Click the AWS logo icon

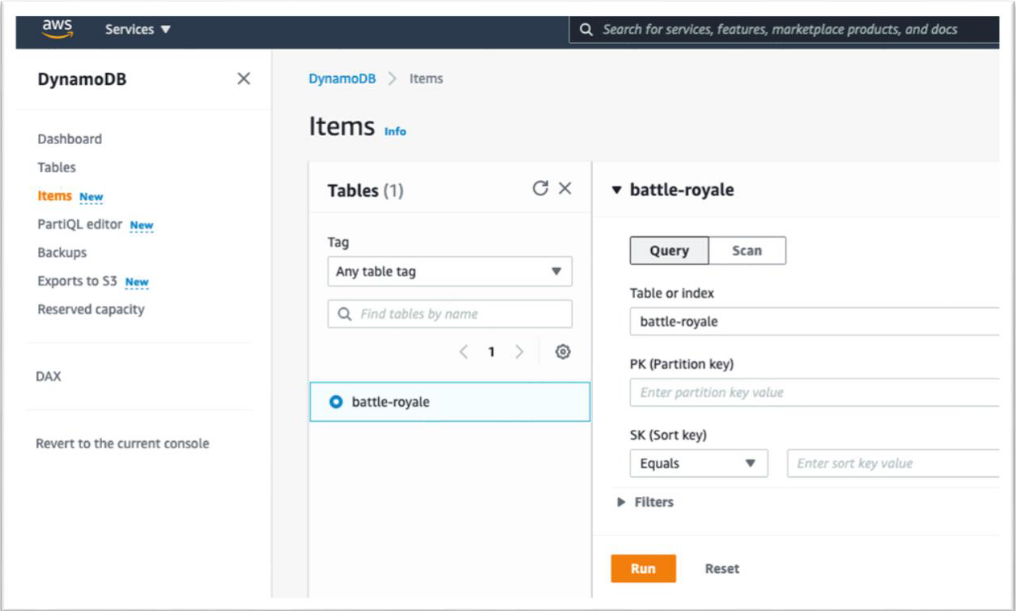click(x=57, y=29)
